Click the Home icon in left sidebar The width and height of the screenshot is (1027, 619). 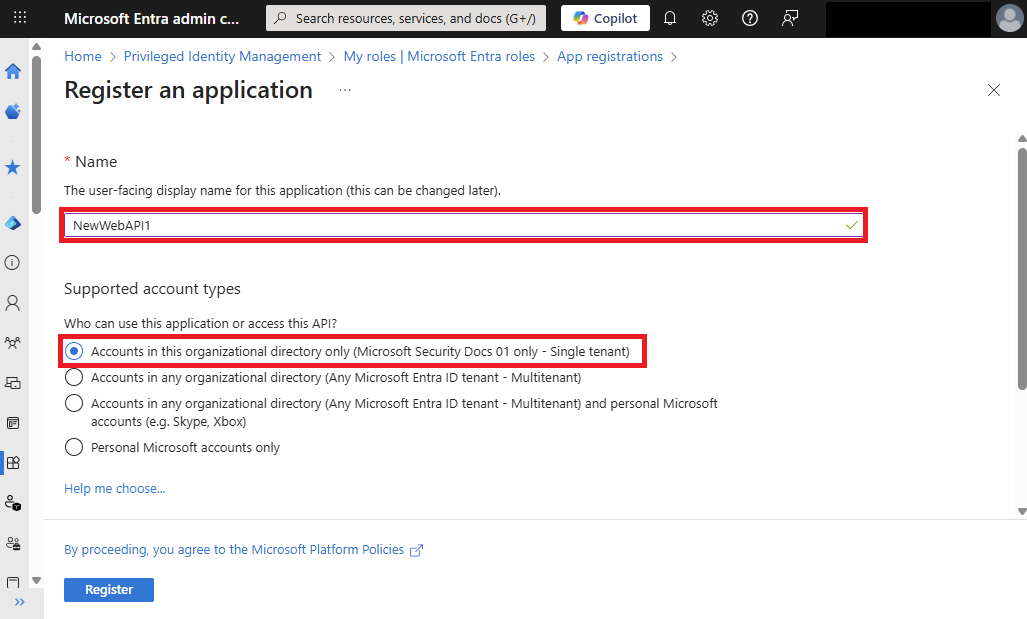13,71
